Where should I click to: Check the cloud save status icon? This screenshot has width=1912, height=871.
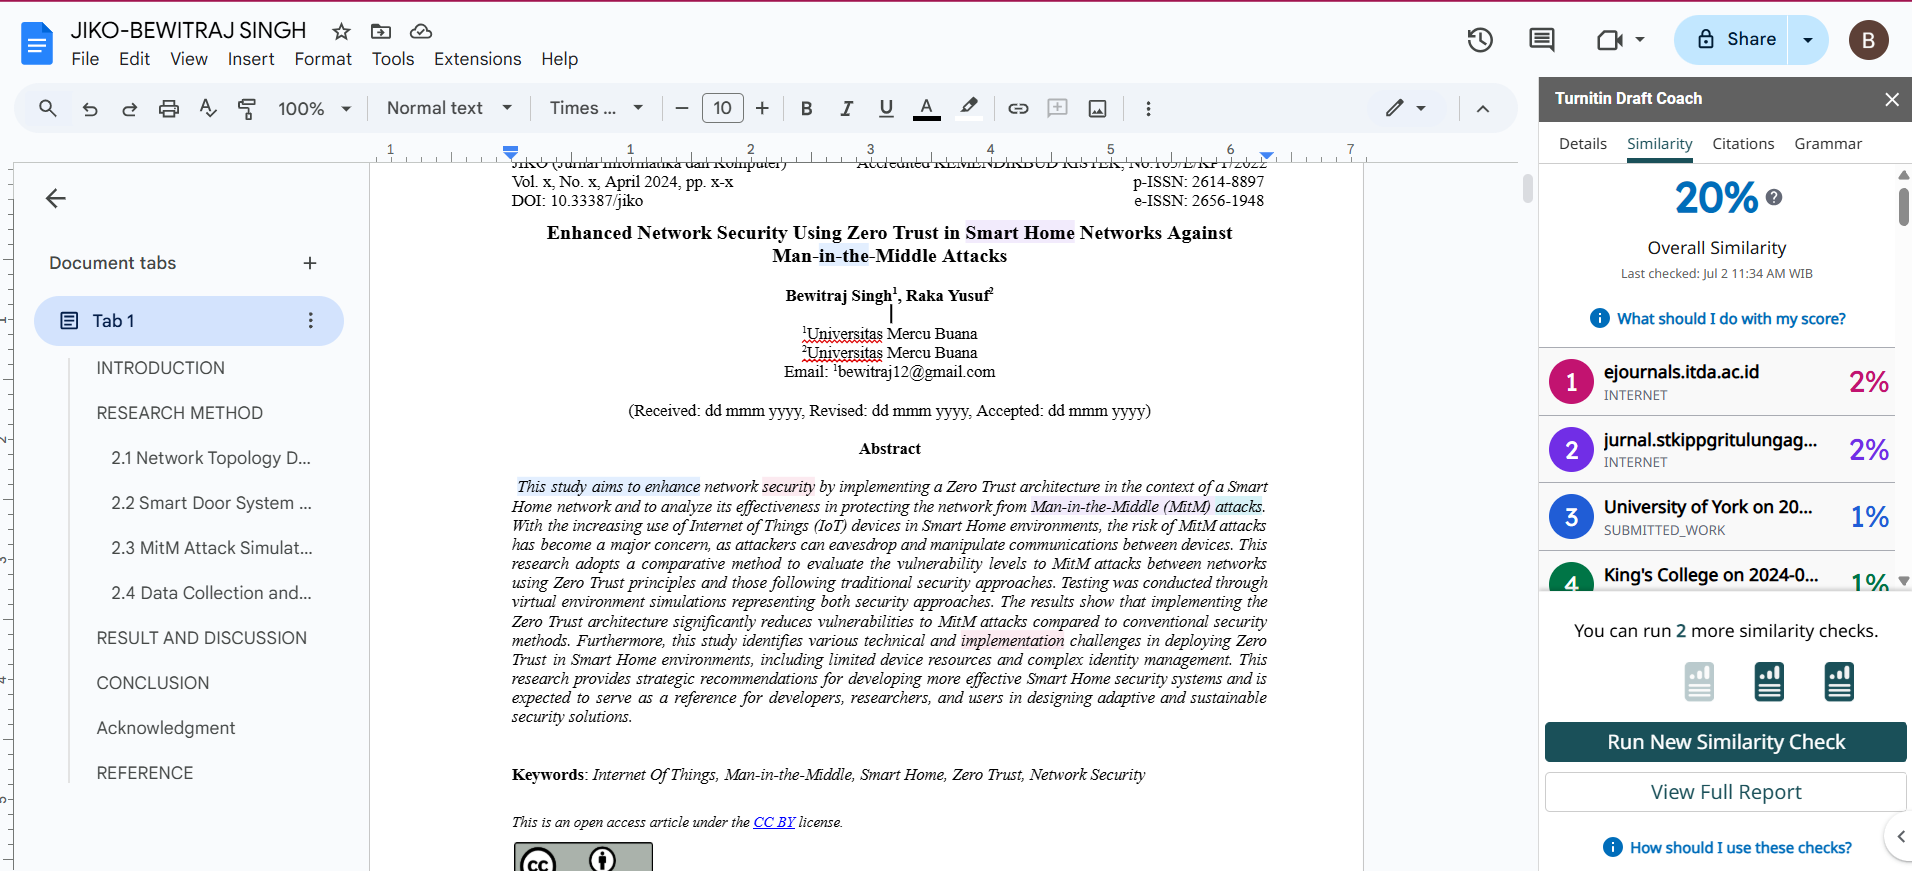coord(421,31)
